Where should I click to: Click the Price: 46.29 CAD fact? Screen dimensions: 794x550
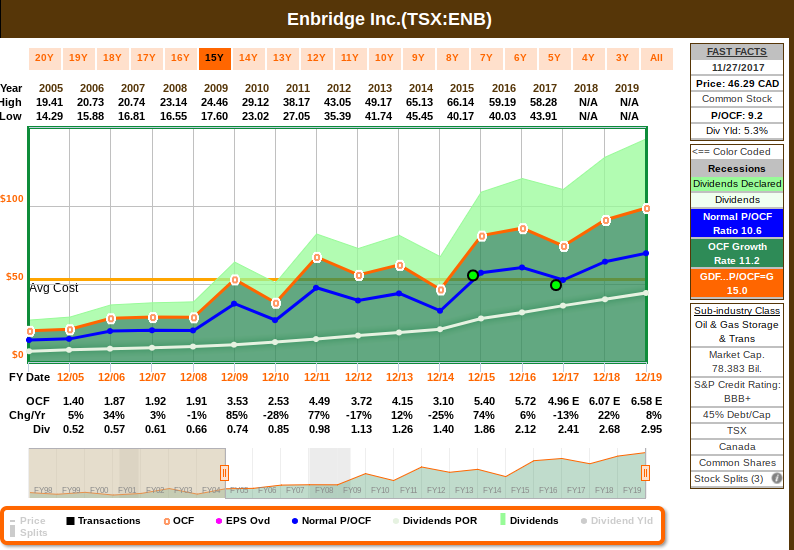[x=737, y=84]
